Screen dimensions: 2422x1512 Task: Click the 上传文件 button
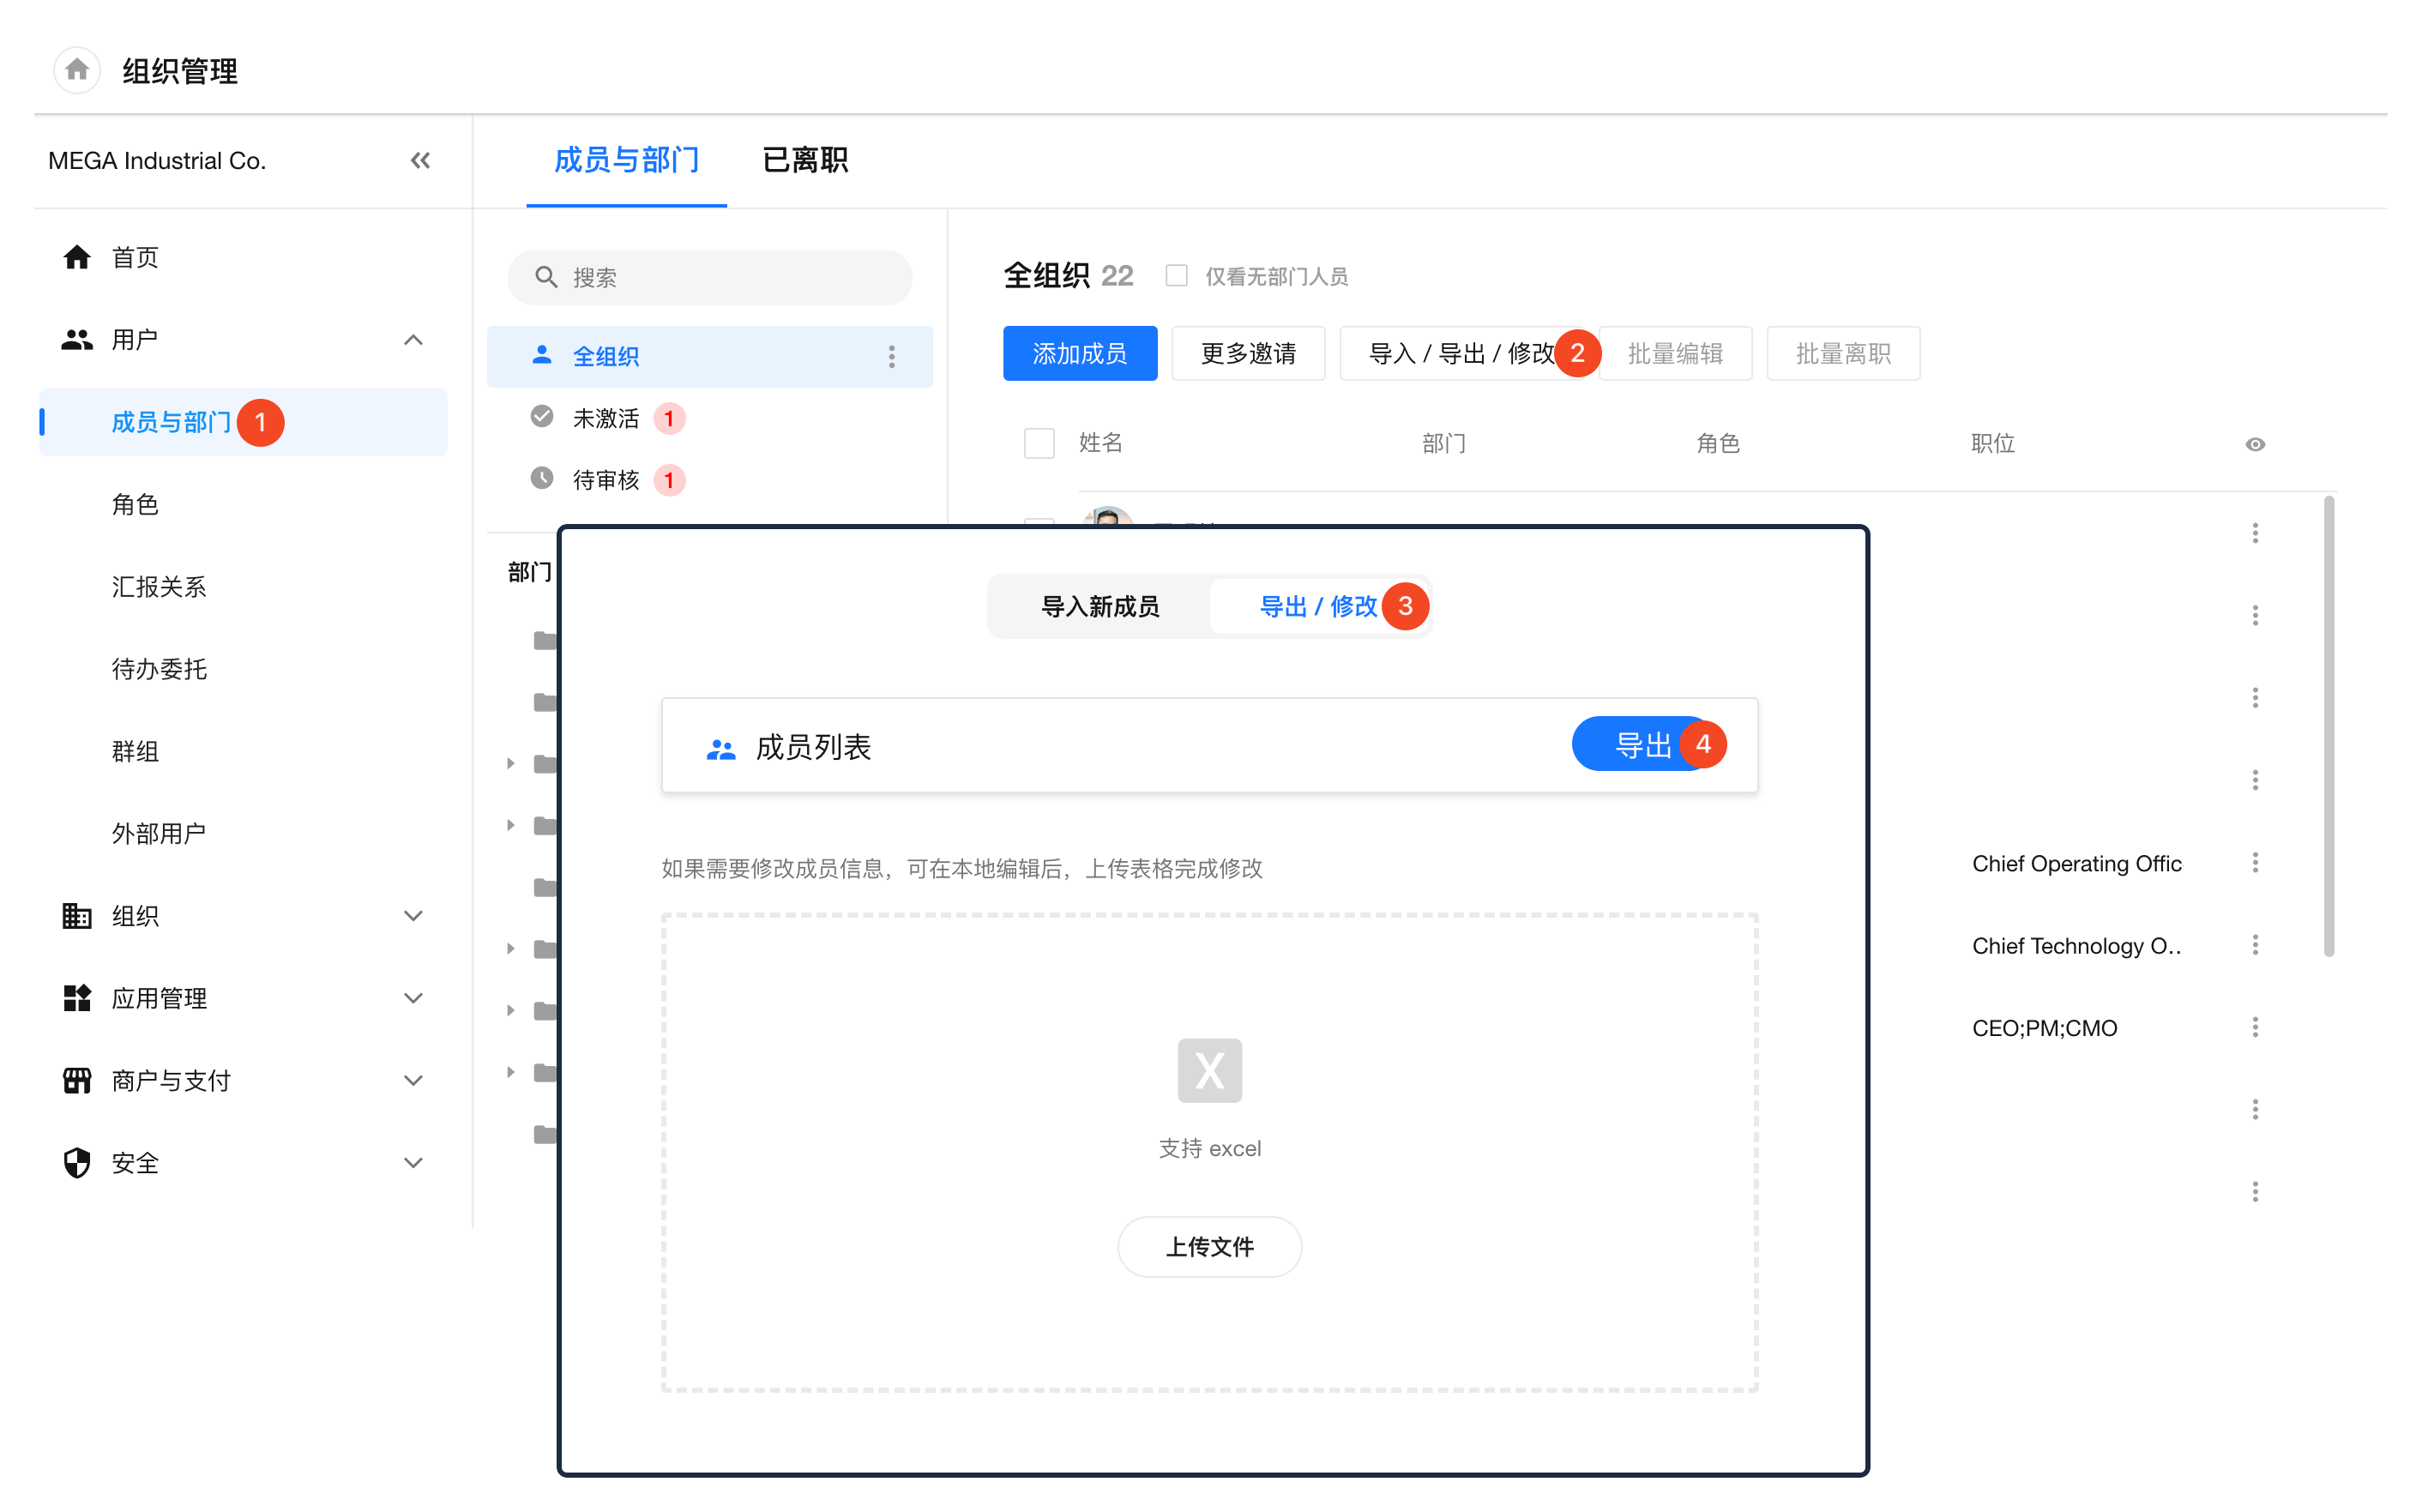(1209, 1246)
